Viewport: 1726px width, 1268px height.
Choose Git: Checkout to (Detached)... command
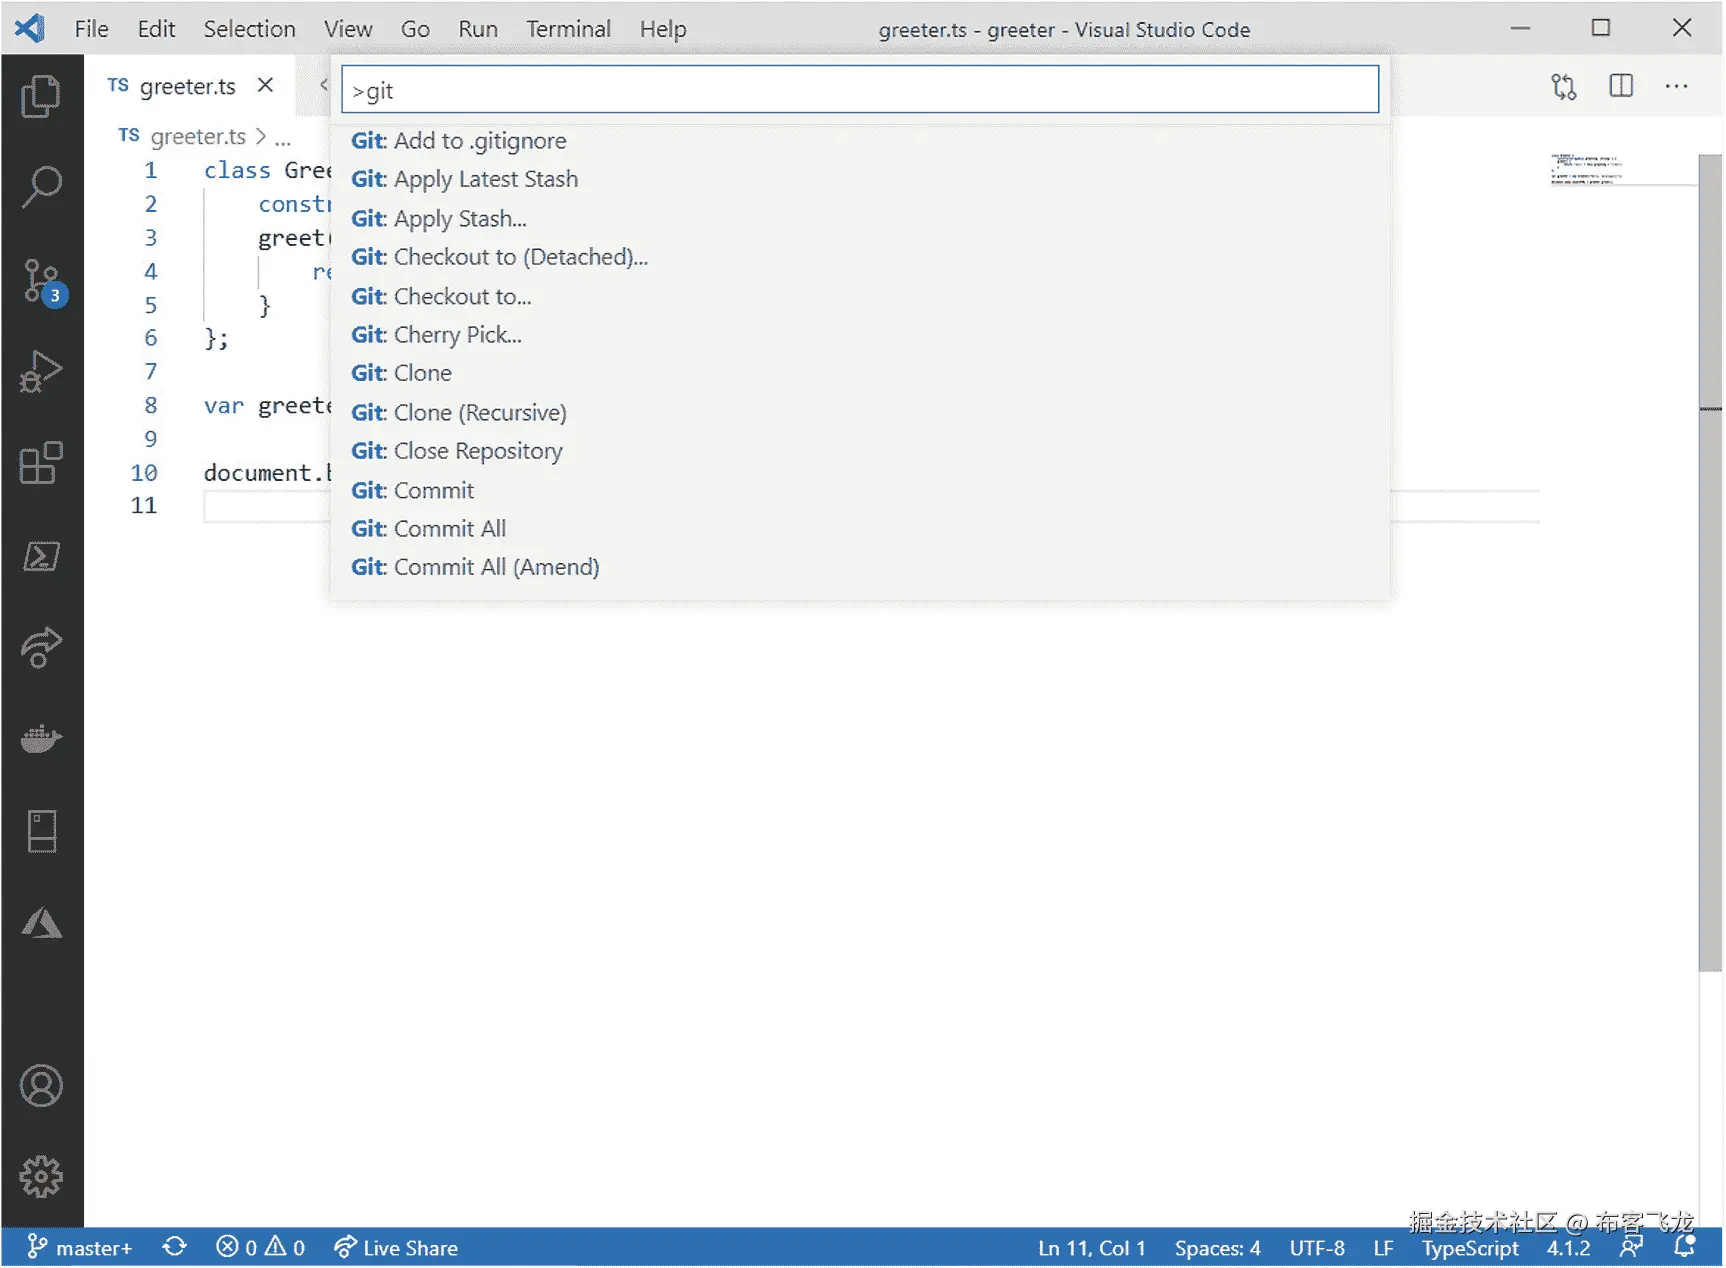coord(860,257)
